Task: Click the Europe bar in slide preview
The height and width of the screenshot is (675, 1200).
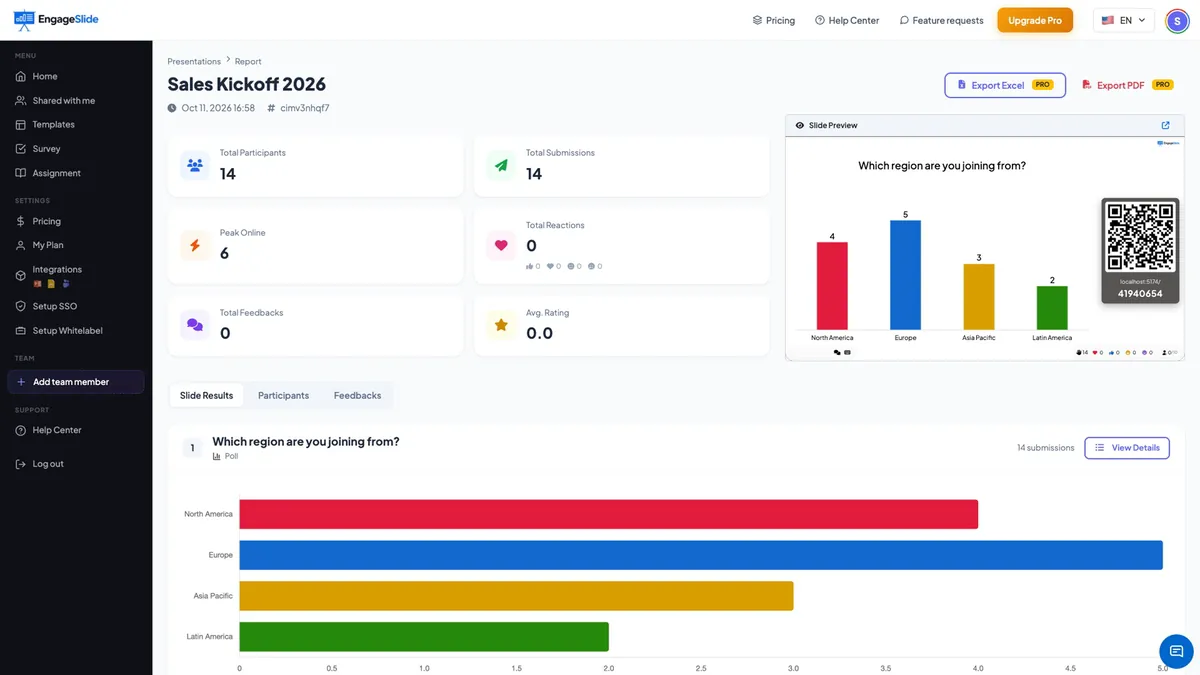Action: coord(905,275)
